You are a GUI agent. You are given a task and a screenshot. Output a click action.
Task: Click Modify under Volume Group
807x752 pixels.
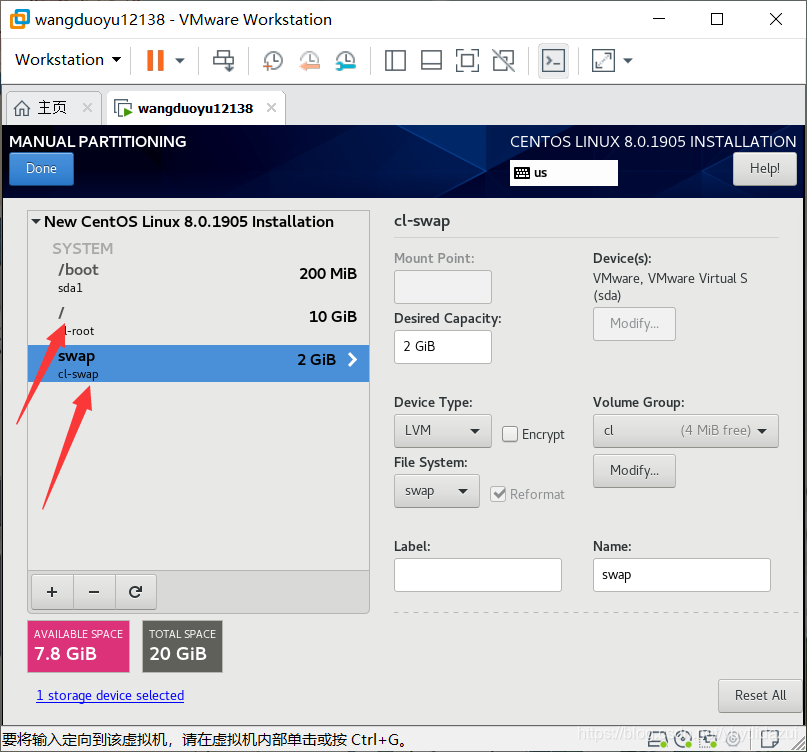[x=634, y=470]
